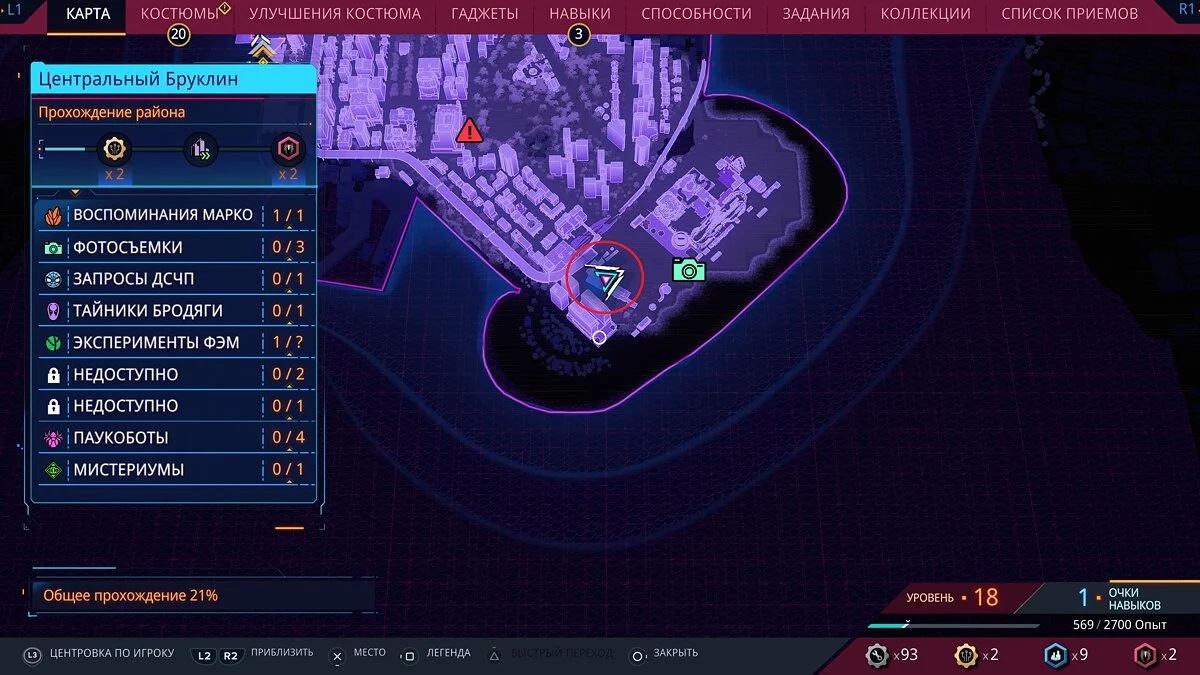The width and height of the screenshot is (1200, 675).
Task: Click the red hero token reward icon on progress bar
Action: 288,150
